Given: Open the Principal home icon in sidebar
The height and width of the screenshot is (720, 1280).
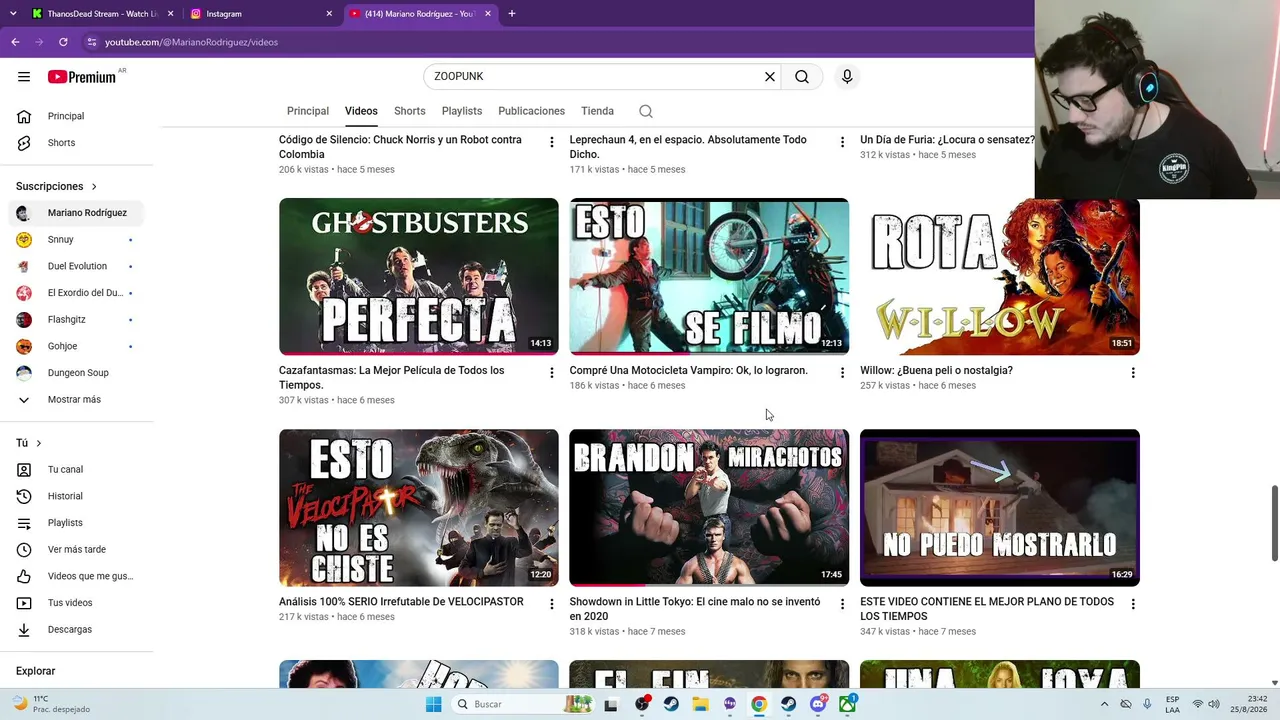Looking at the screenshot, I should point(24,116).
